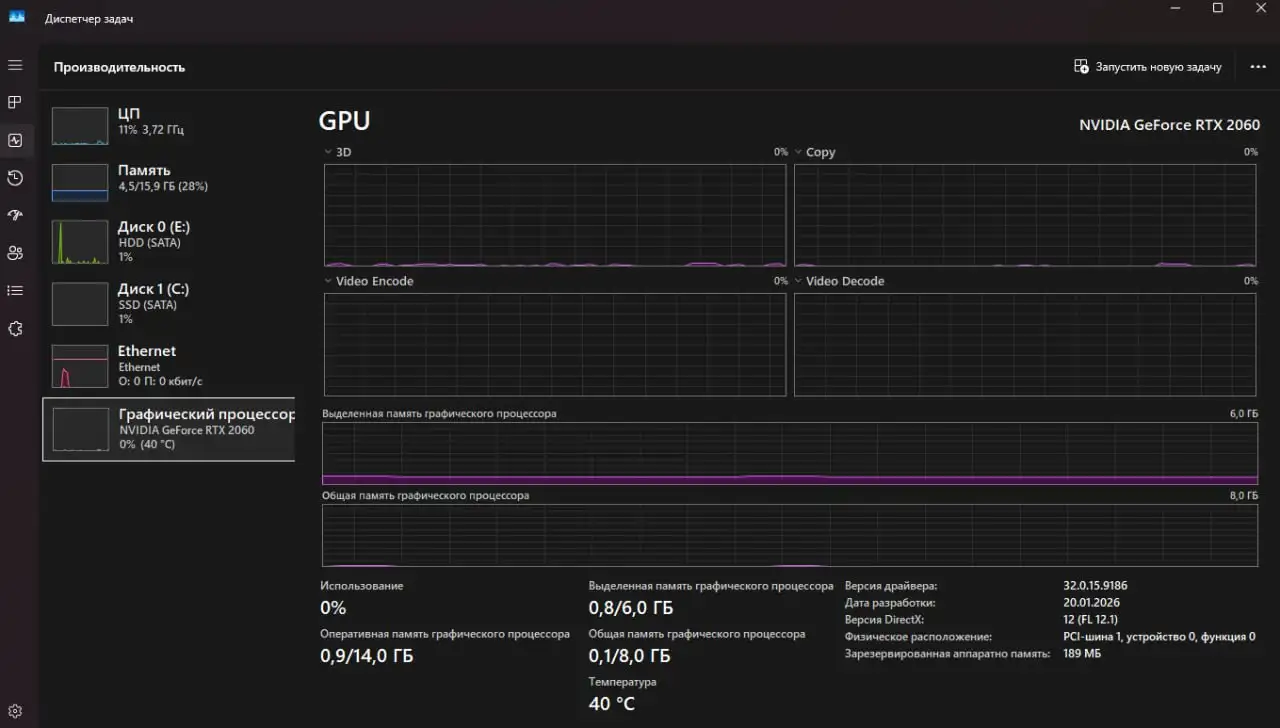Select Память in the performance list
Screen dimensions: 1280x728
coord(168,178)
